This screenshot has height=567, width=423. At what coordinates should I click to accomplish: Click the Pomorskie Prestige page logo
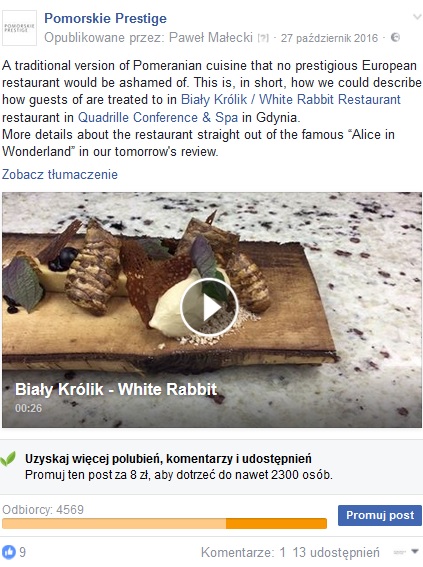tap(20, 28)
